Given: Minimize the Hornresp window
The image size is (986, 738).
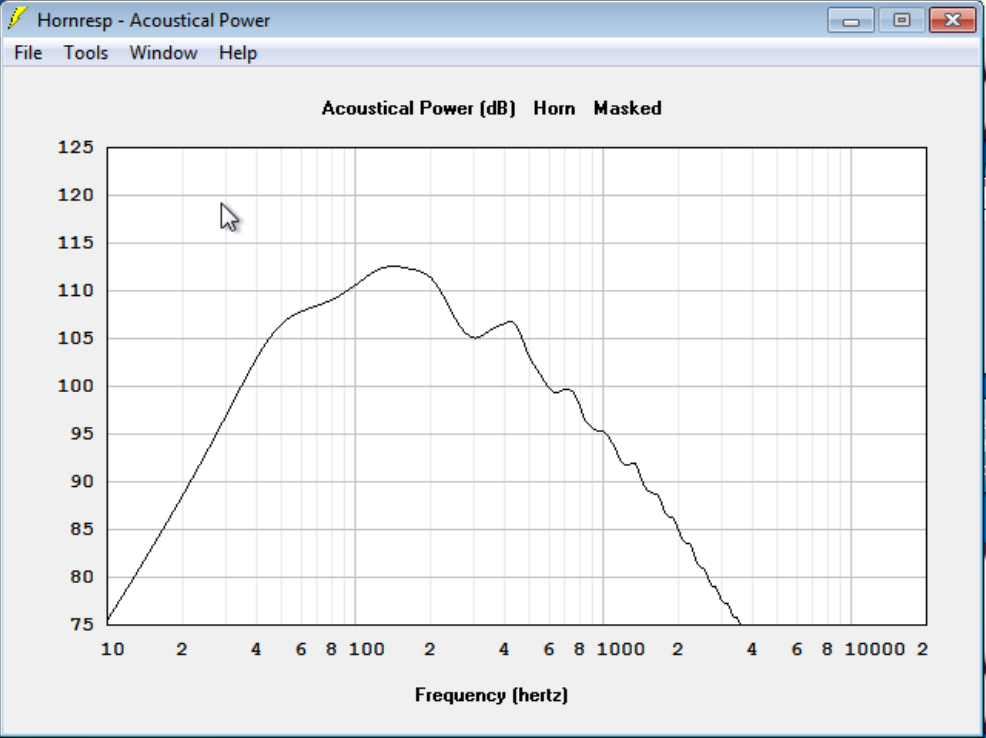Looking at the screenshot, I should [851, 21].
